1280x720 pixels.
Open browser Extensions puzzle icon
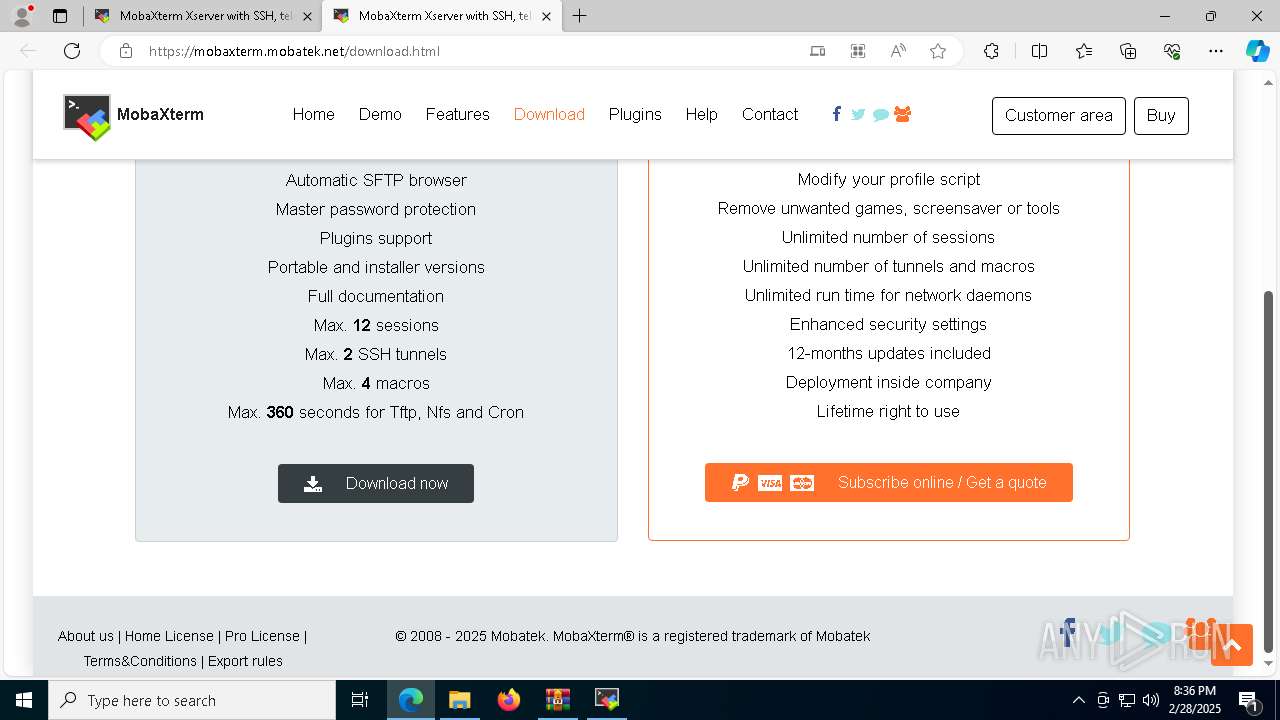pyautogui.click(x=991, y=51)
